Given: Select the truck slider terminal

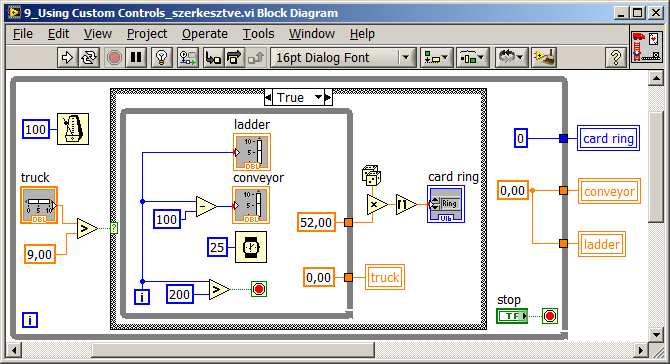Looking at the screenshot, I should coord(39,205).
